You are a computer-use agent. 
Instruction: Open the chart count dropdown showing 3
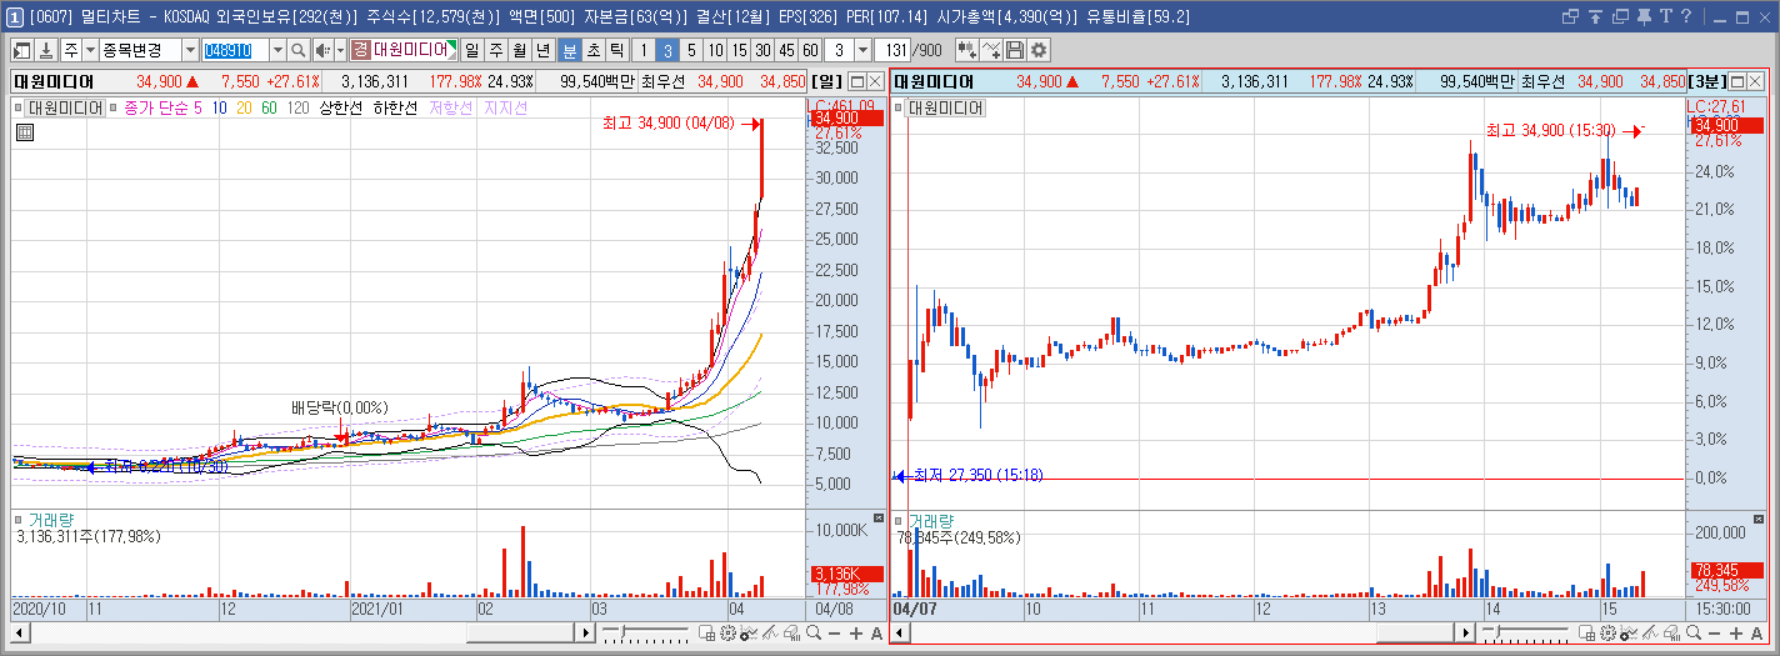point(862,50)
